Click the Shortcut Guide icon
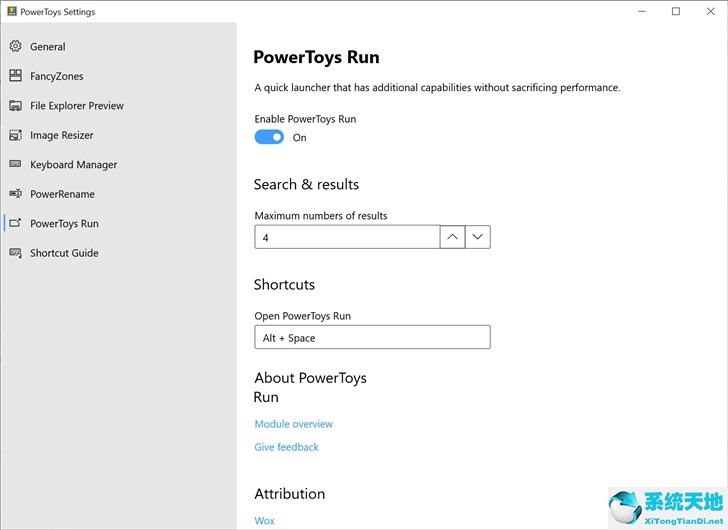 (15, 253)
